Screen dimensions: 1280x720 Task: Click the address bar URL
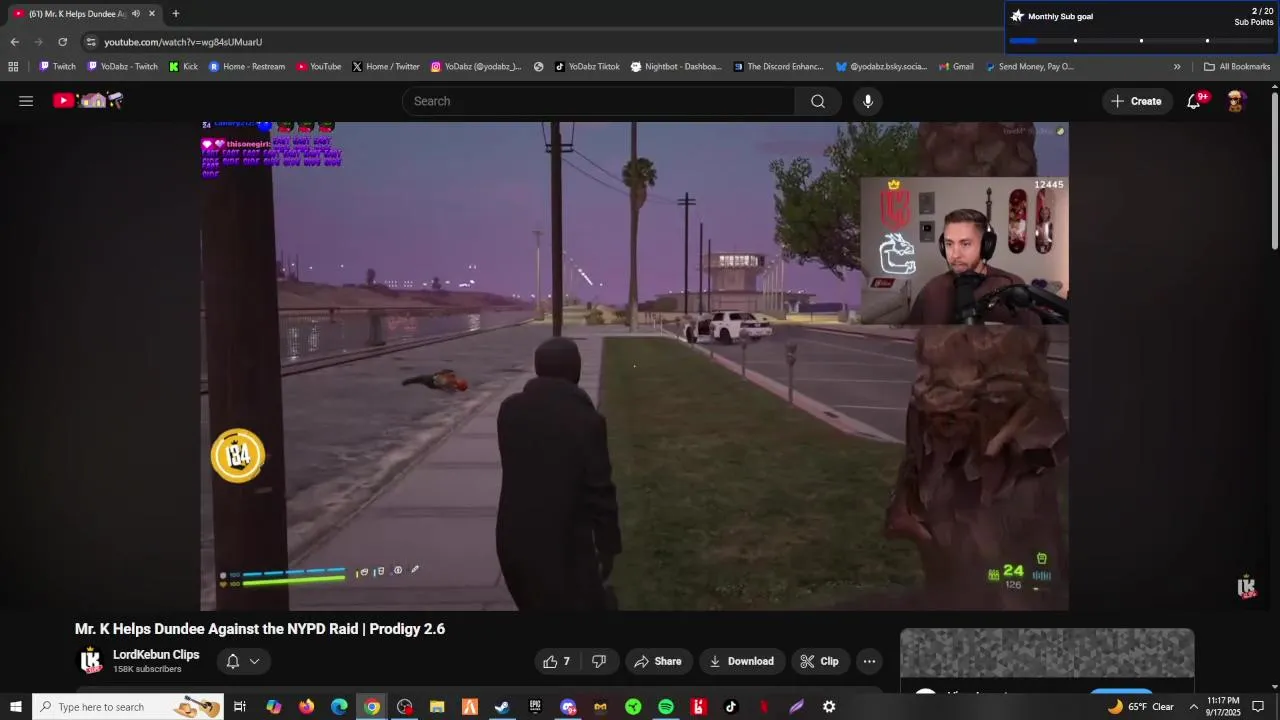(x=183, y=42)
